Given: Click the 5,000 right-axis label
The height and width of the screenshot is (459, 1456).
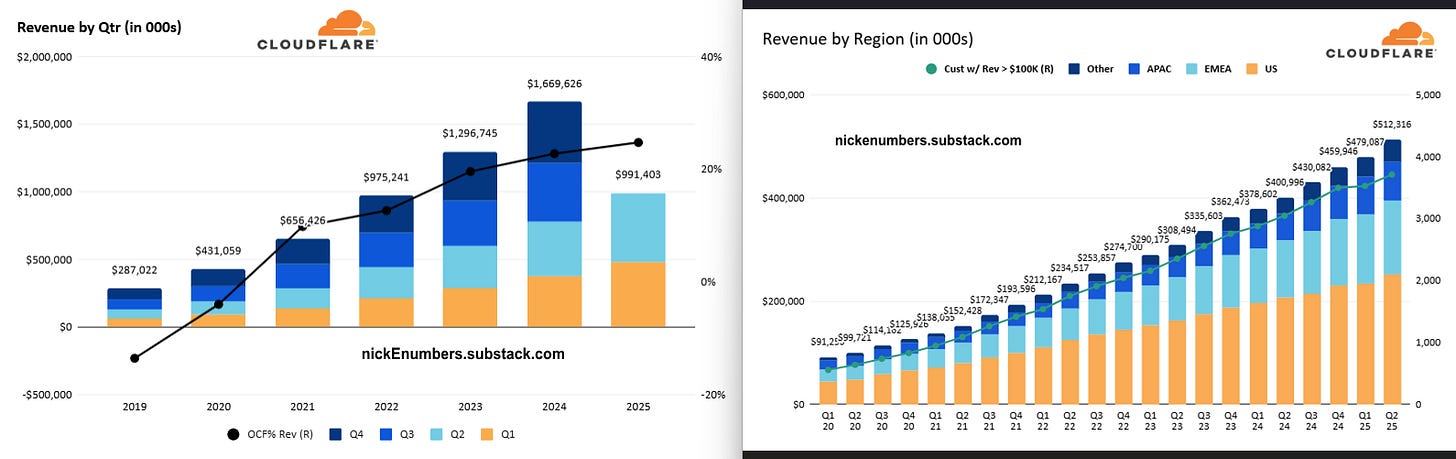Looking at the screenshot, I should coord(1430,95).
